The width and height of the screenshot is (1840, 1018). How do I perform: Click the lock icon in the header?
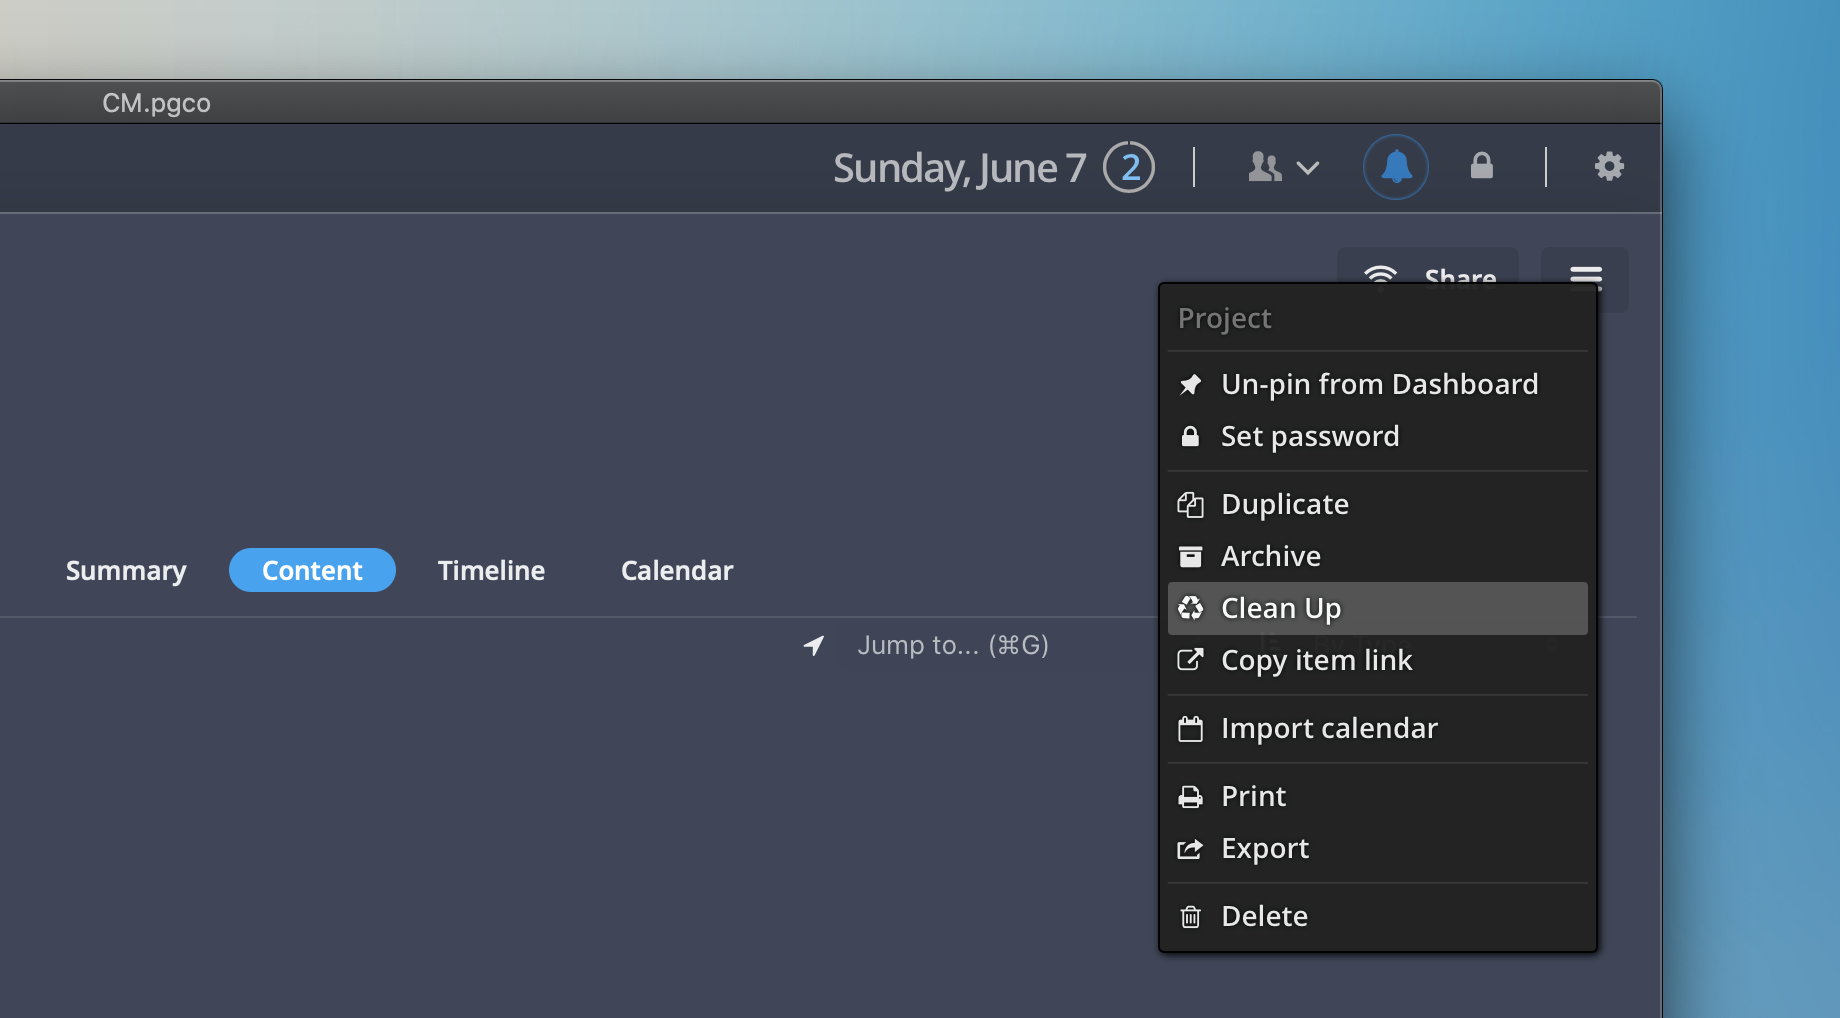point(1481,166)
